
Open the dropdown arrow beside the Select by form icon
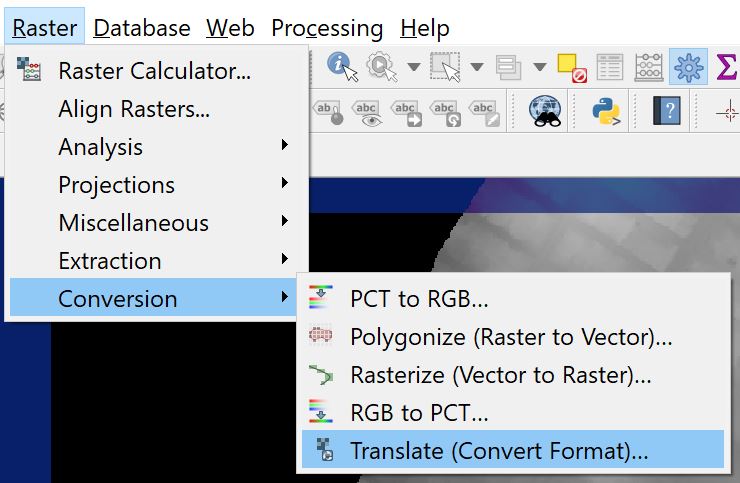click(540, 67)
